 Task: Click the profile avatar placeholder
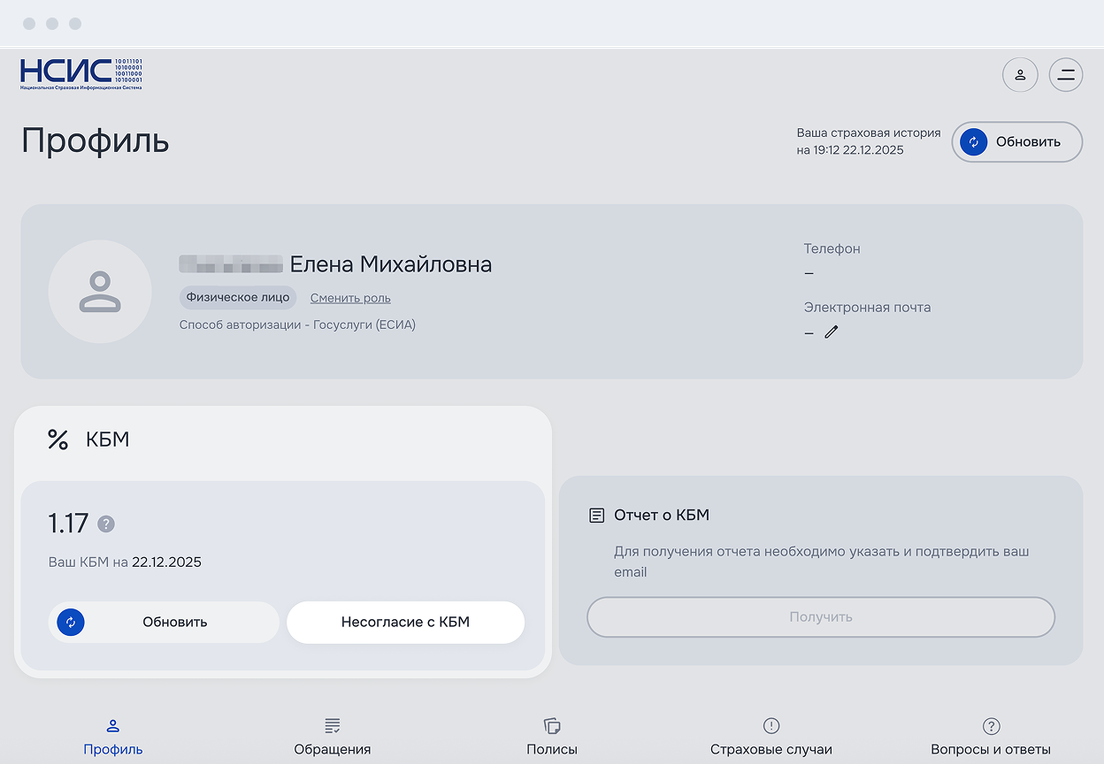point(100,291)
